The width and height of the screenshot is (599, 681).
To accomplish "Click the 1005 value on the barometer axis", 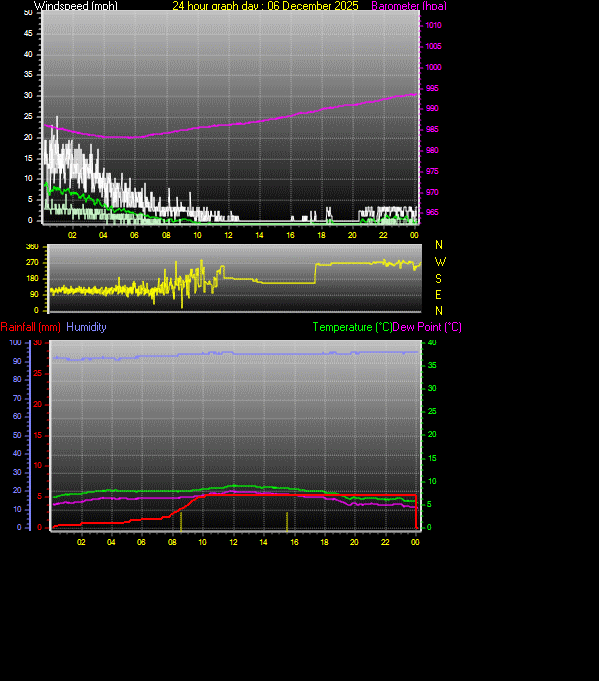I will tap(433, 46).
